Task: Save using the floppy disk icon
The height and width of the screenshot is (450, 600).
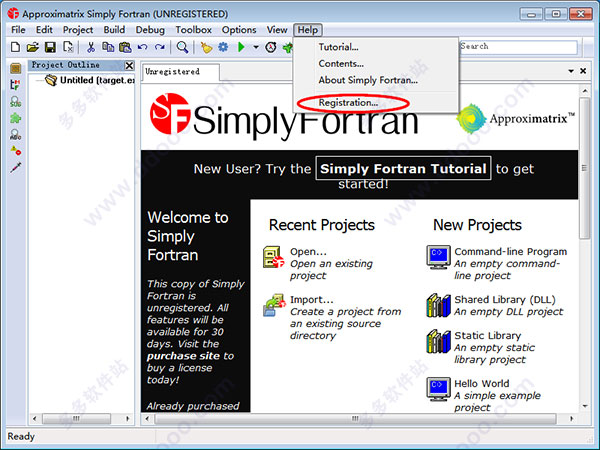Action: coord(51,47)
